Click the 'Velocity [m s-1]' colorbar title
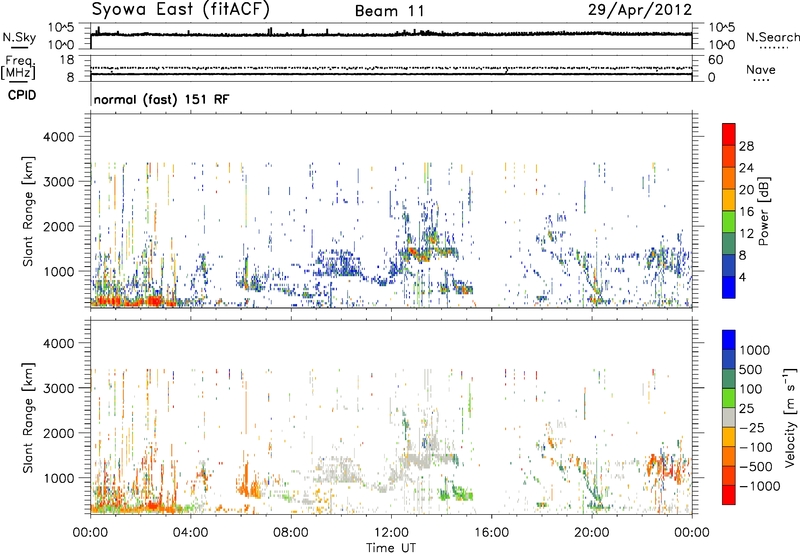 point(790,417)
